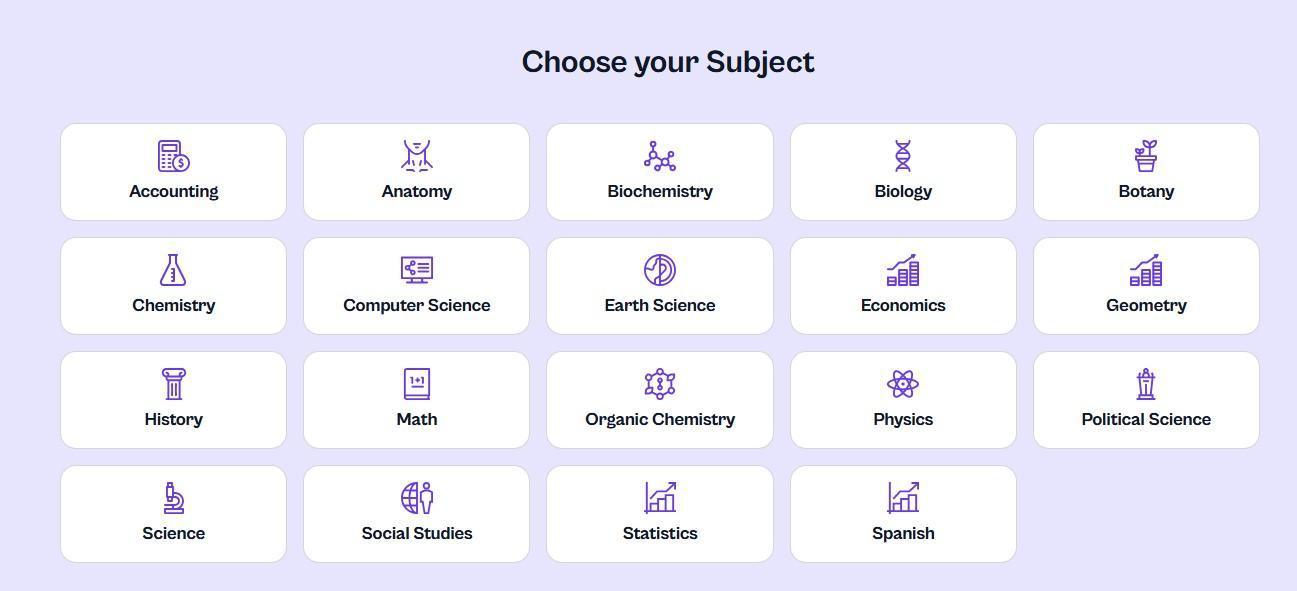Choose Spanish from the subject grid

pos(902,514)
